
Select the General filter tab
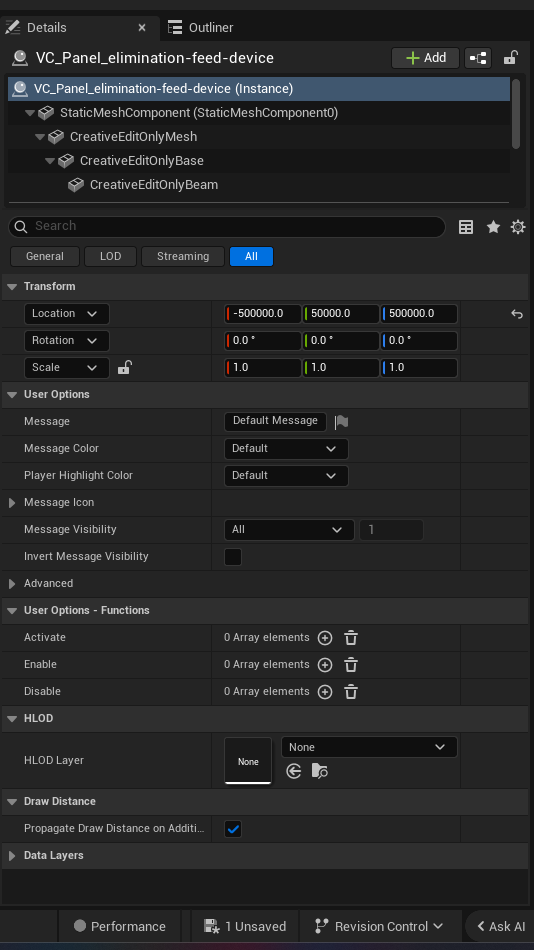(x=45, y=257)
